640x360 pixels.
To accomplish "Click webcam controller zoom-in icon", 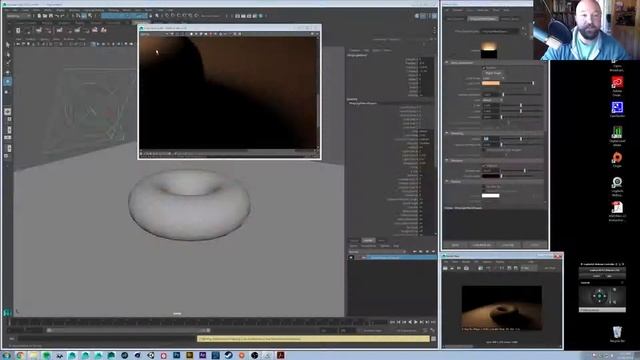I will pos(614,290).
